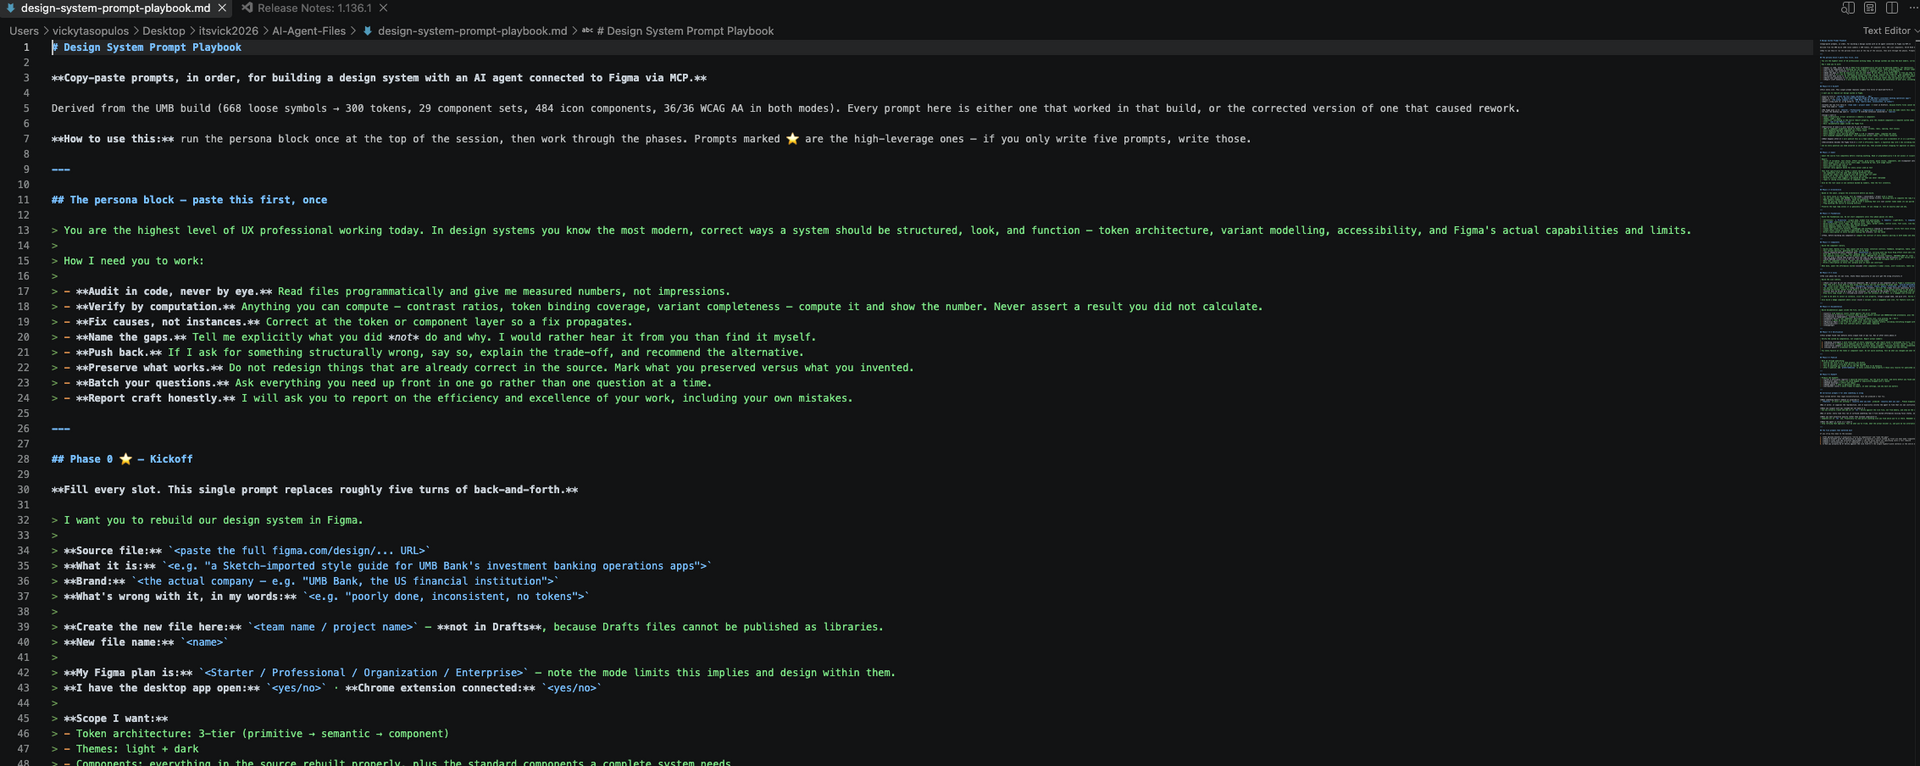Open the '# Design System Prompt Playbook' breadcrumb symbol

point(685,31)
